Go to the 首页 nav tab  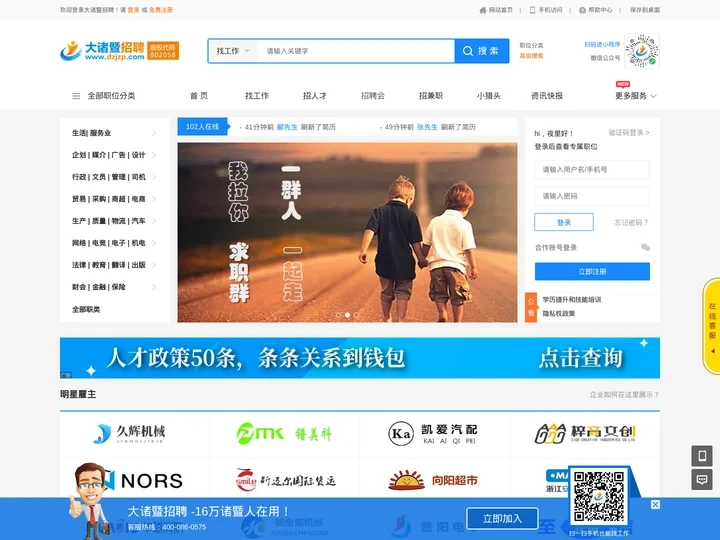(199, 96)
